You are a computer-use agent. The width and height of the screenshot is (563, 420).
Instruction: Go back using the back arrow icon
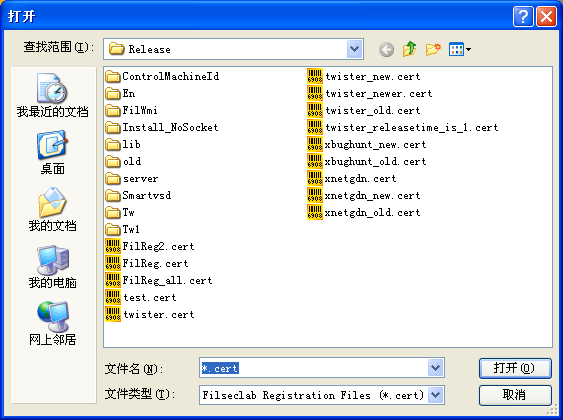point(386,49)
